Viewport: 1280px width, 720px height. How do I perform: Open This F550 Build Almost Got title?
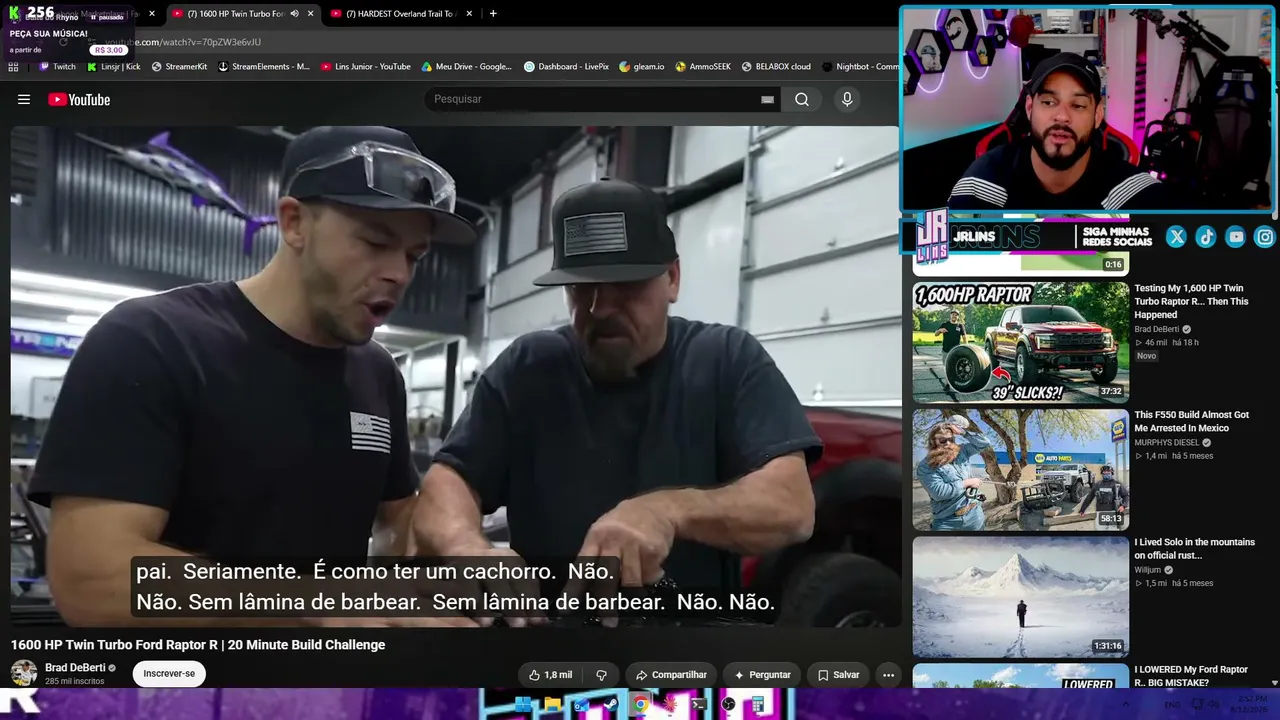[1192, 421]
